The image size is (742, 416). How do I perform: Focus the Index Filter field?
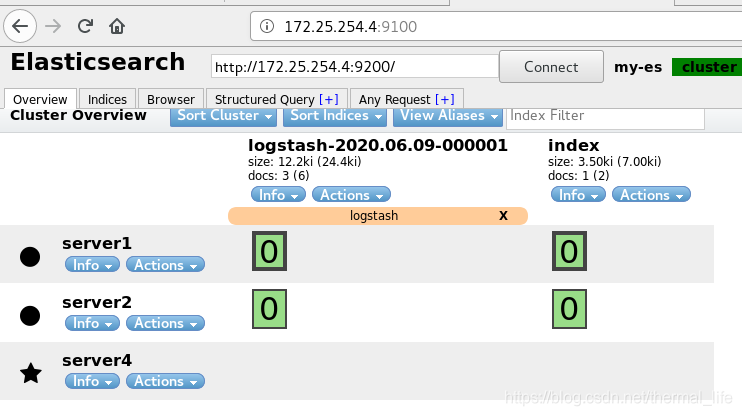[x=605, y=117]
